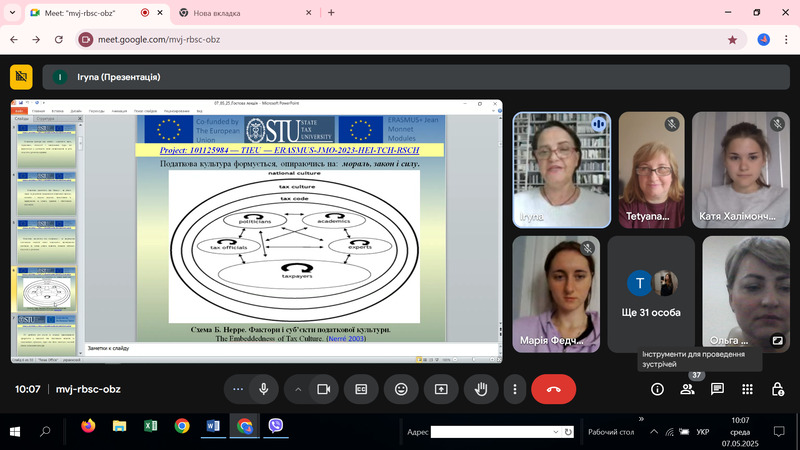Open emoji reactions panel
The width and height of the screenshot is (800, 450).
pyautogui.click(x=402, y=389)
